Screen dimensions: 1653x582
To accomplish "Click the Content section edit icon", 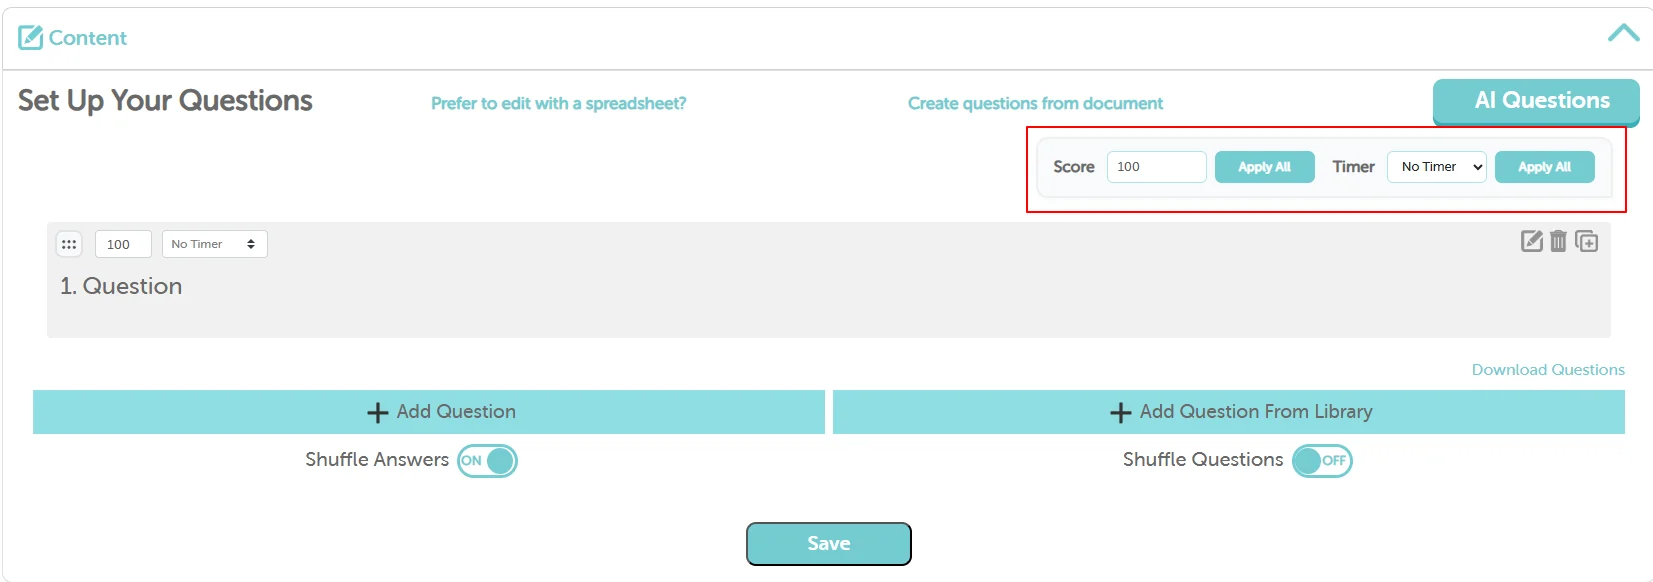I will click(x=32, y=36).
